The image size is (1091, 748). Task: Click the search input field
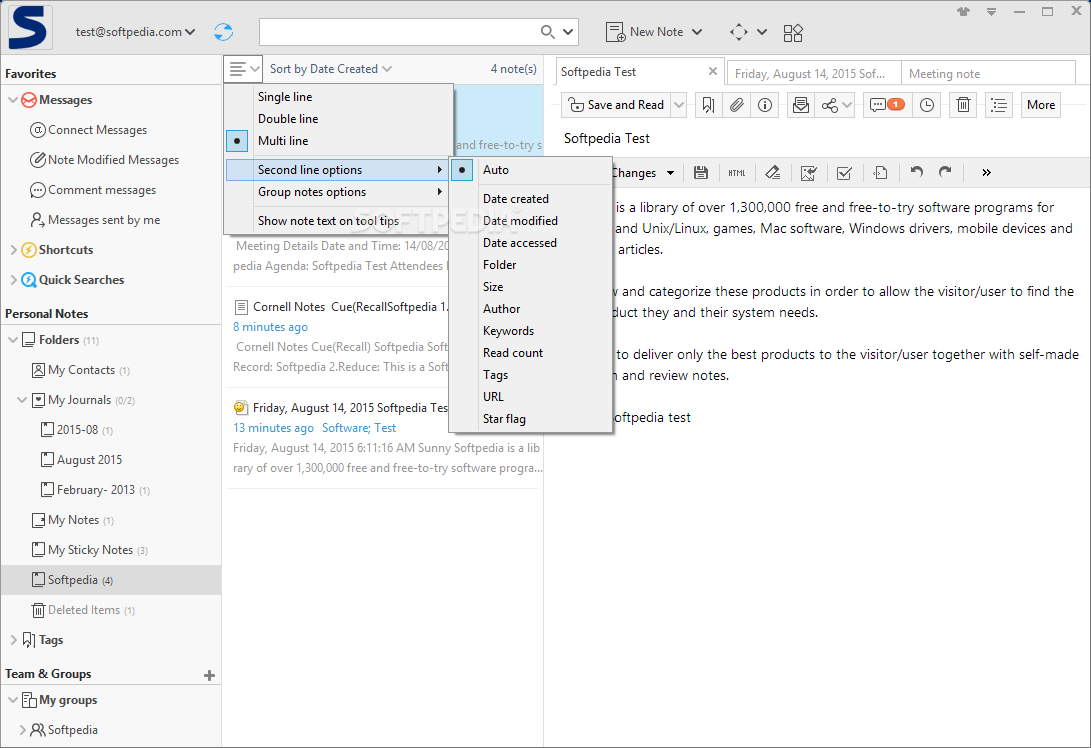pyautogui.click(x=398, y=32)
